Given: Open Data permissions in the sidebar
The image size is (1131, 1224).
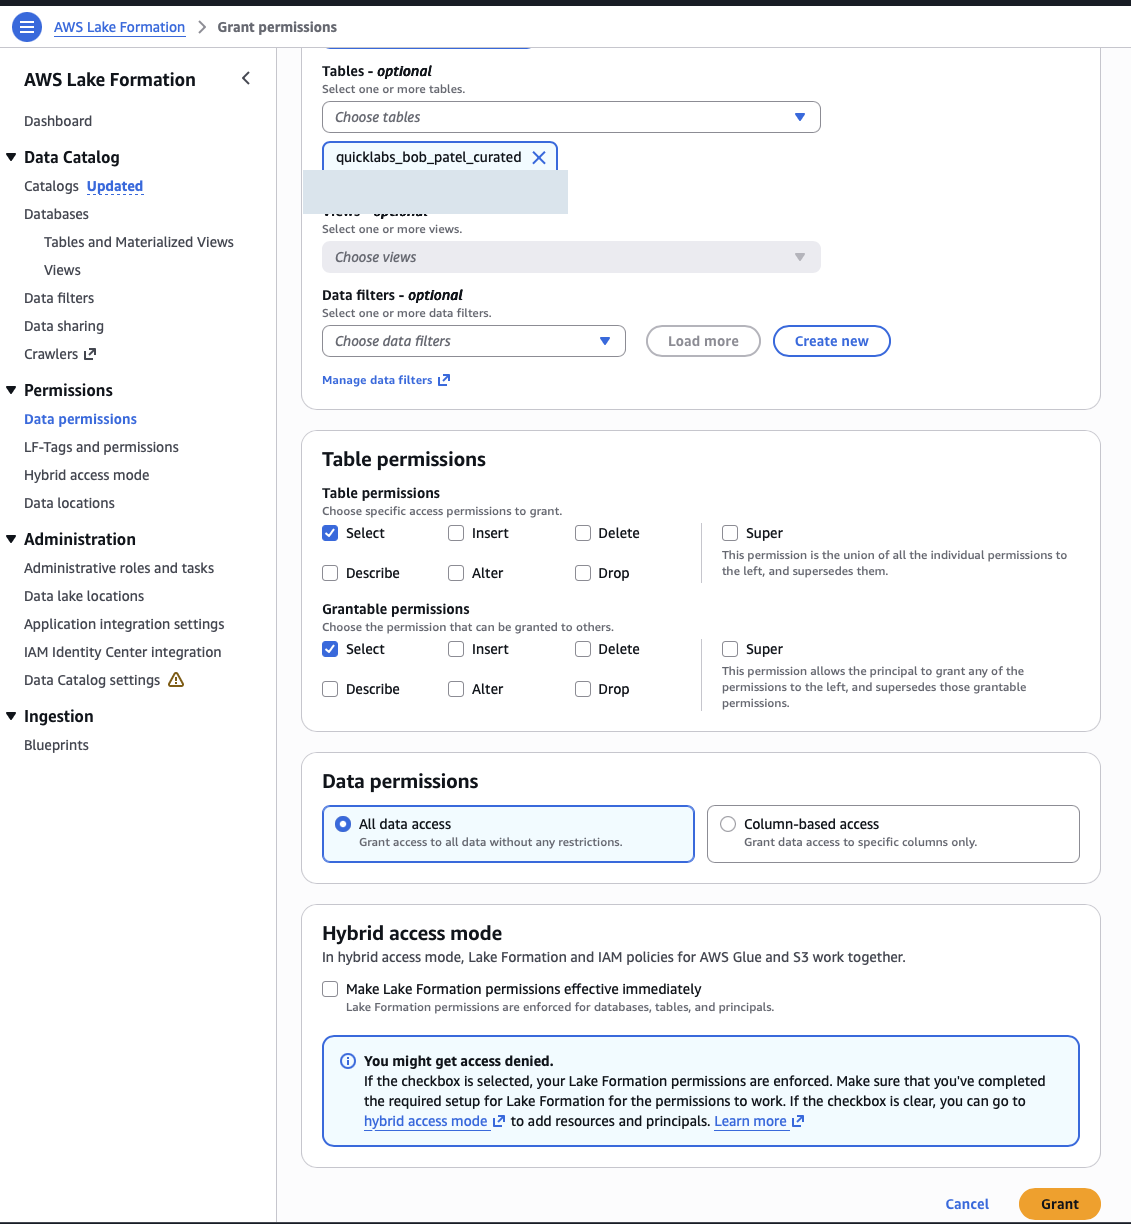Looking at the screenshot, I should tap(80, 419).
